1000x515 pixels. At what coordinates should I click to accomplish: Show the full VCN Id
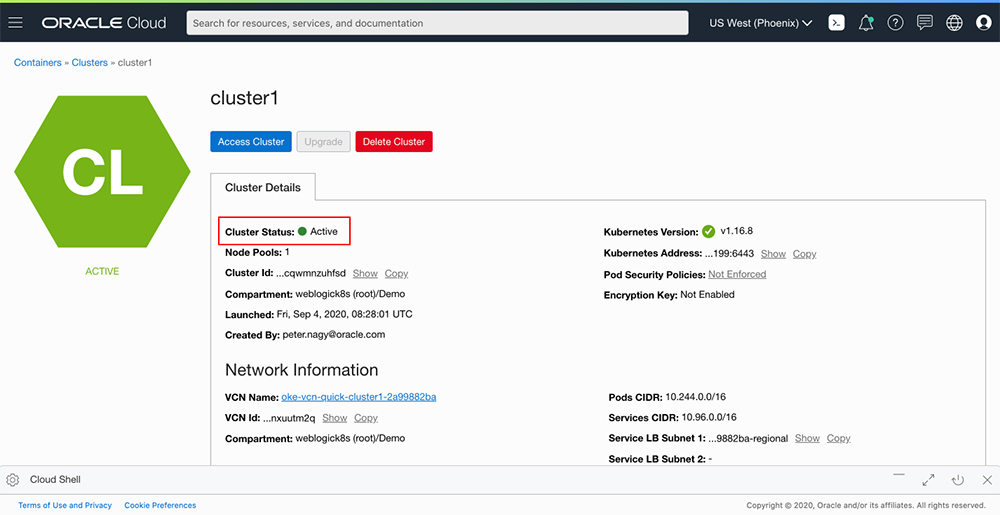click(x=334, y=418)
